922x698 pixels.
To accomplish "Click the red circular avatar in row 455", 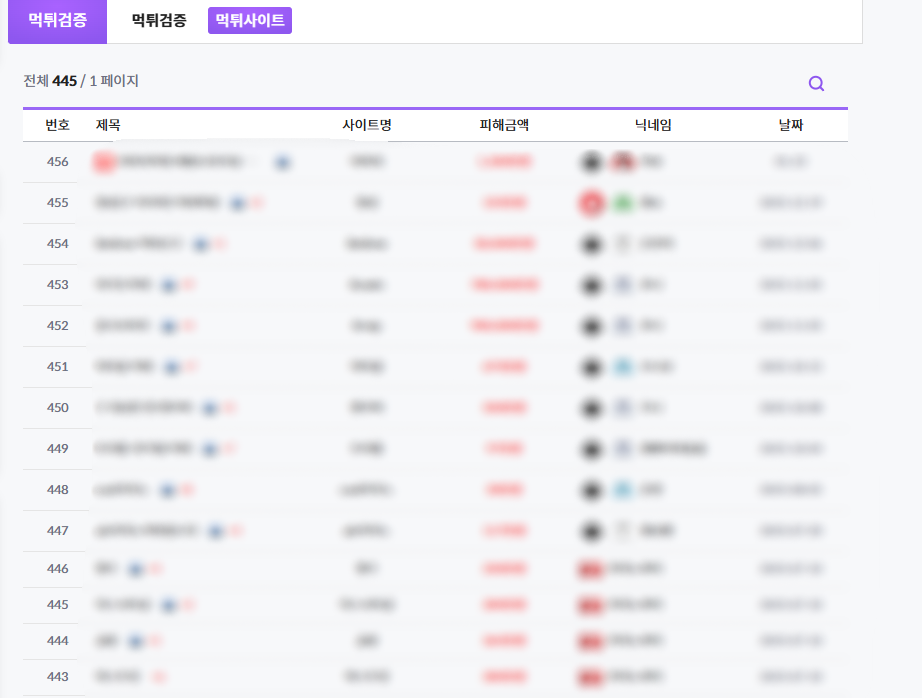I will click(591, 203).
